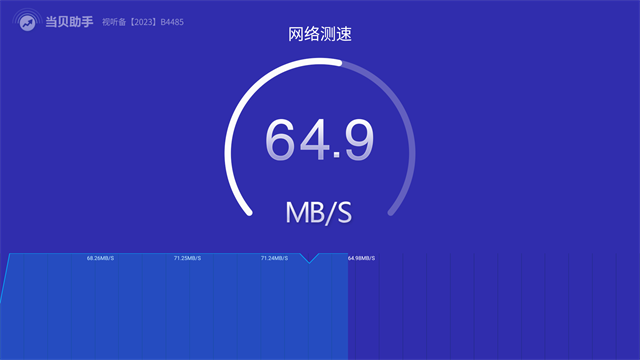Click the 64.98MB/S graph label
Viewport: 640px width, 360px height.
coord(362,258)
